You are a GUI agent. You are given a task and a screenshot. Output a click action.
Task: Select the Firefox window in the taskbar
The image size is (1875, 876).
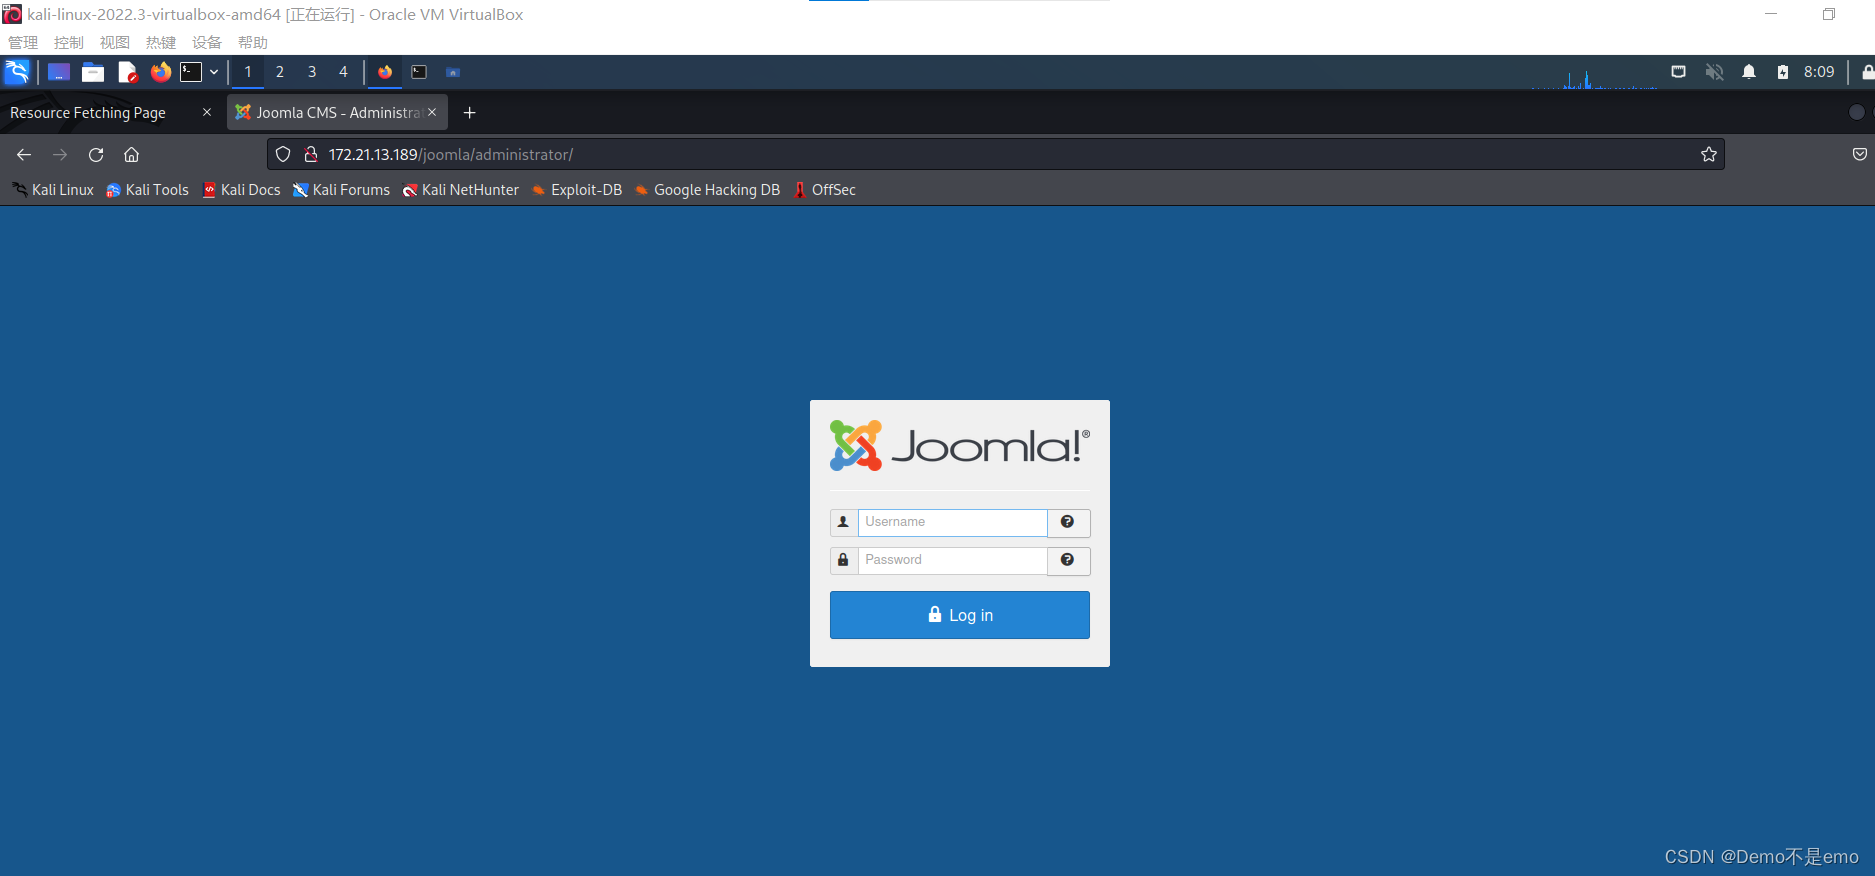pos(385,72)
